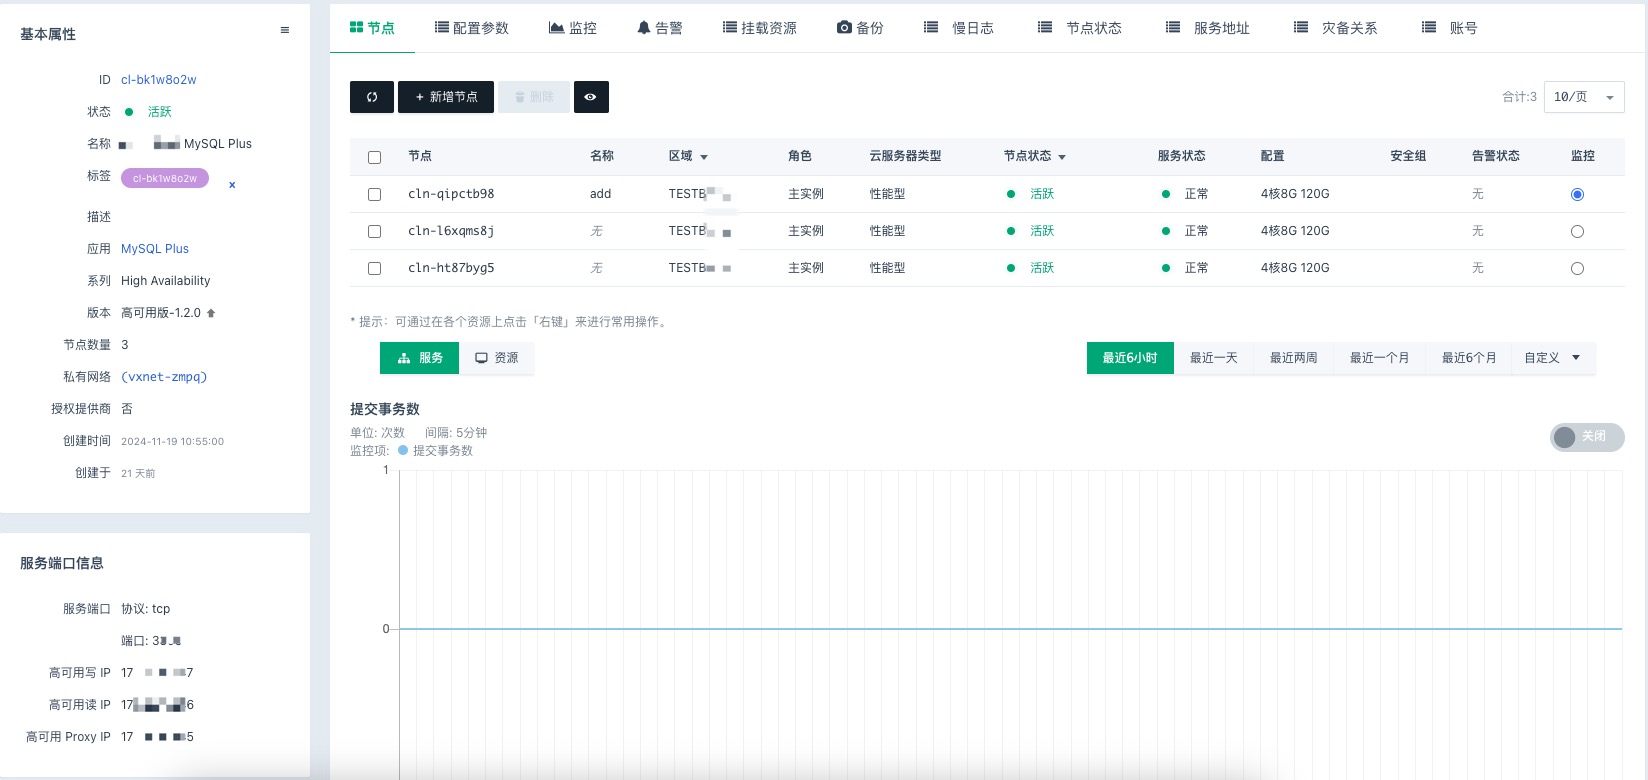Open the 灾备关系 tab
The width and height of the screenshot is (1648, 780).
pos(1336,28)
